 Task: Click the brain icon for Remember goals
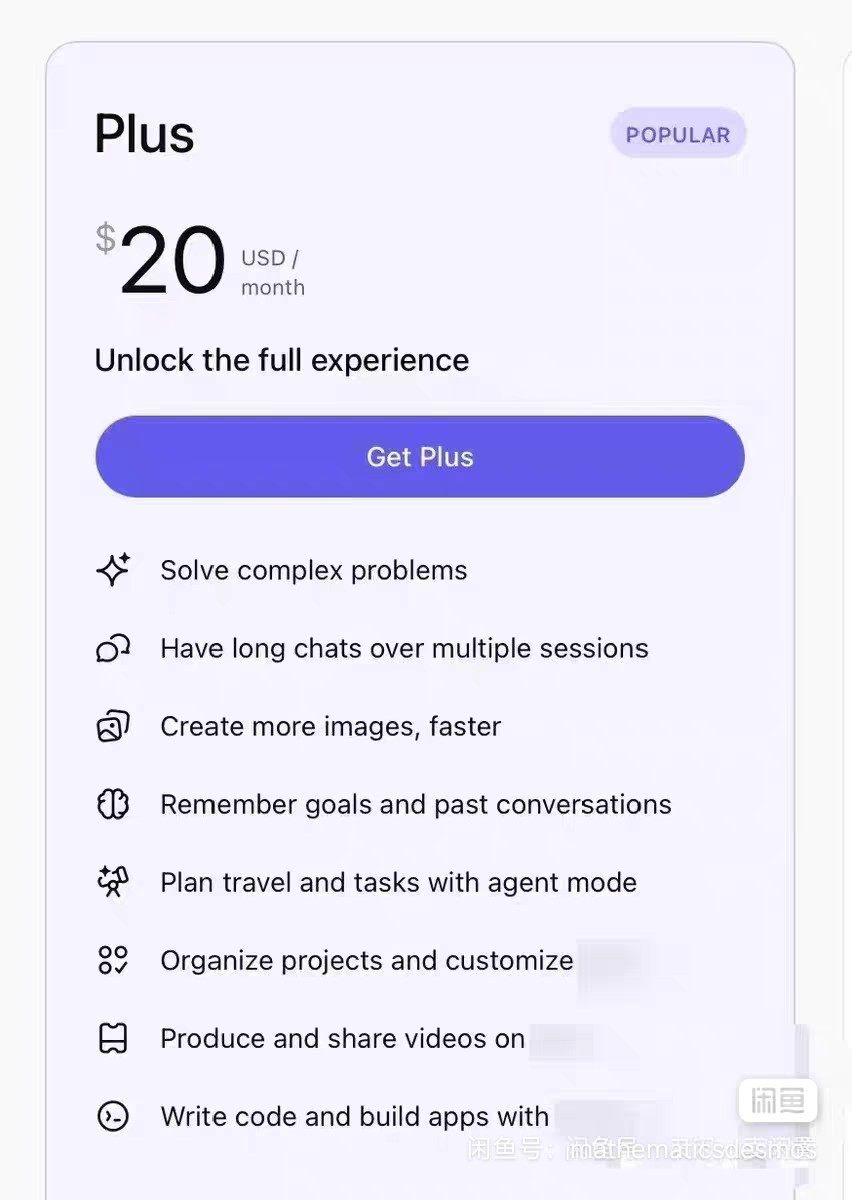[x=113, y=804]
